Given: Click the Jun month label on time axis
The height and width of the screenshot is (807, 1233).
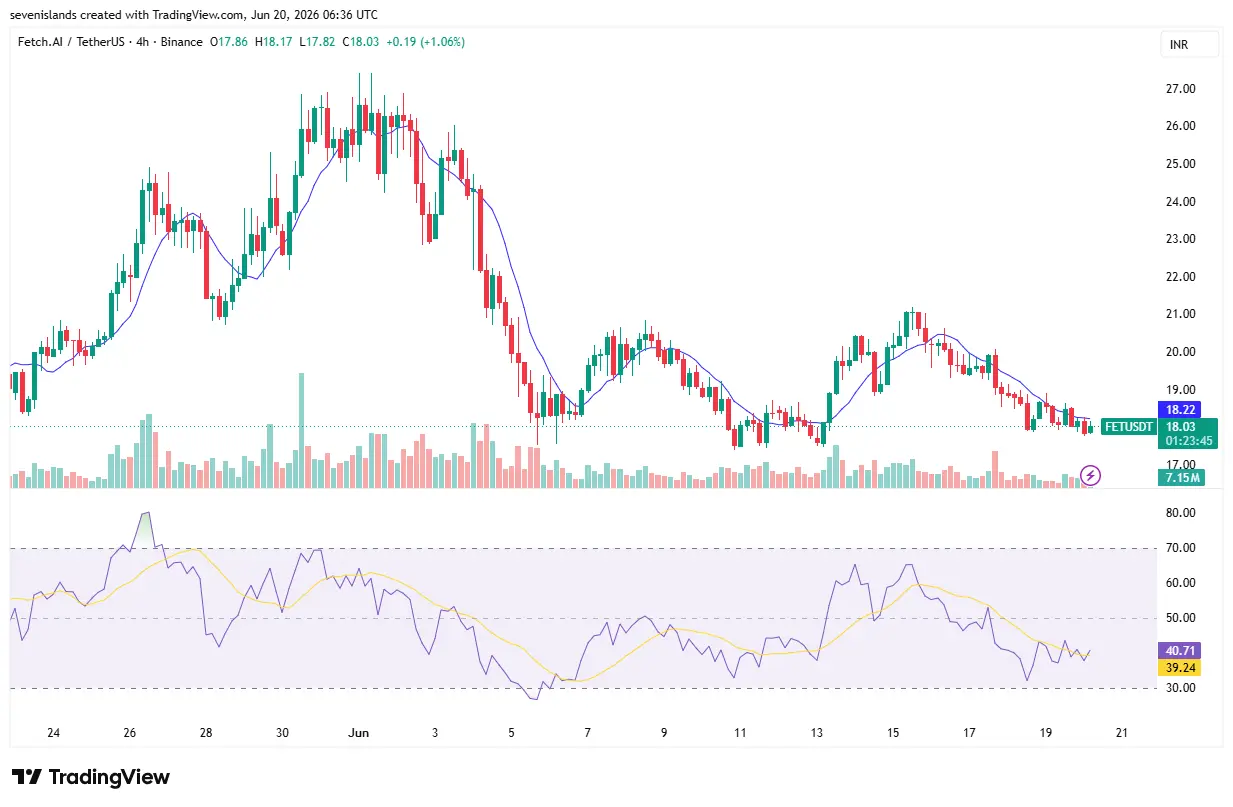Looking at the screenshot, I should pyautogui.click(x=358, y=733).
